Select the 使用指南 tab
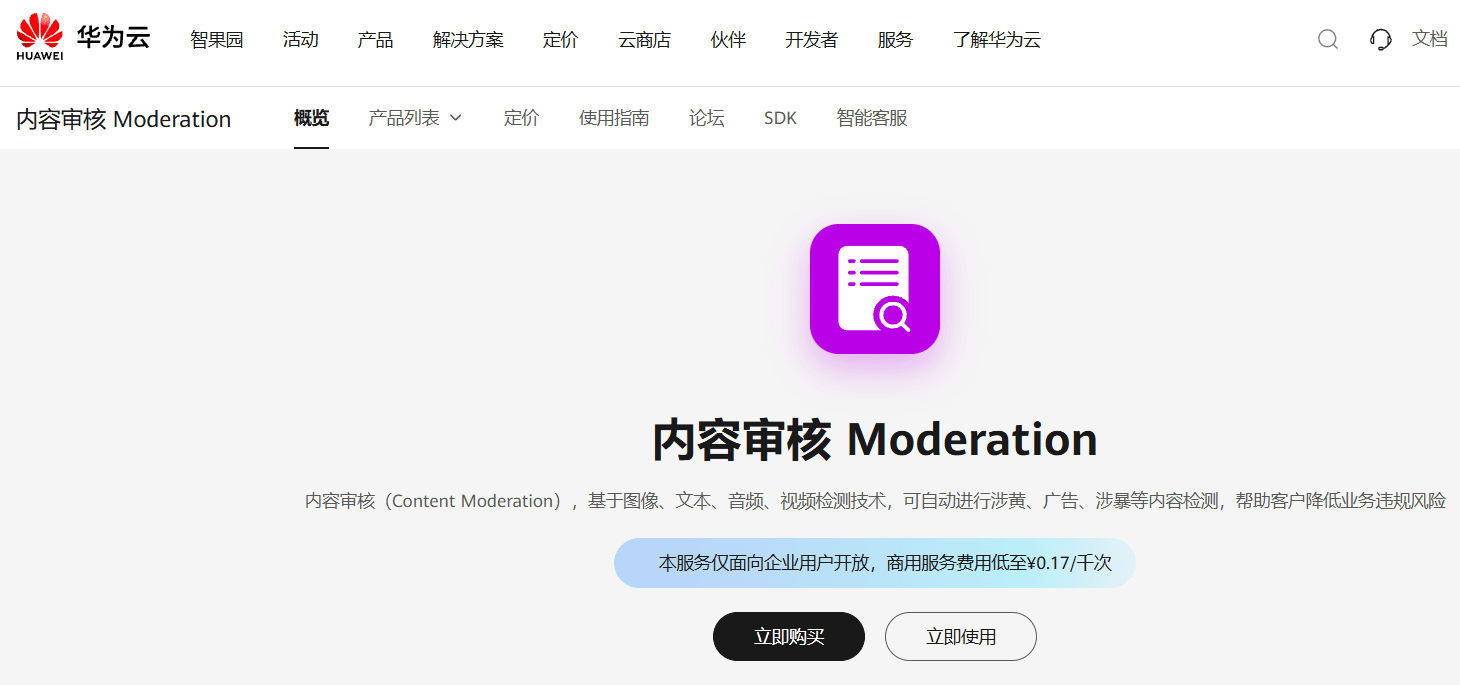This screenshot has height=685, width=1460. pyautogui.click(x=614, y=118)
